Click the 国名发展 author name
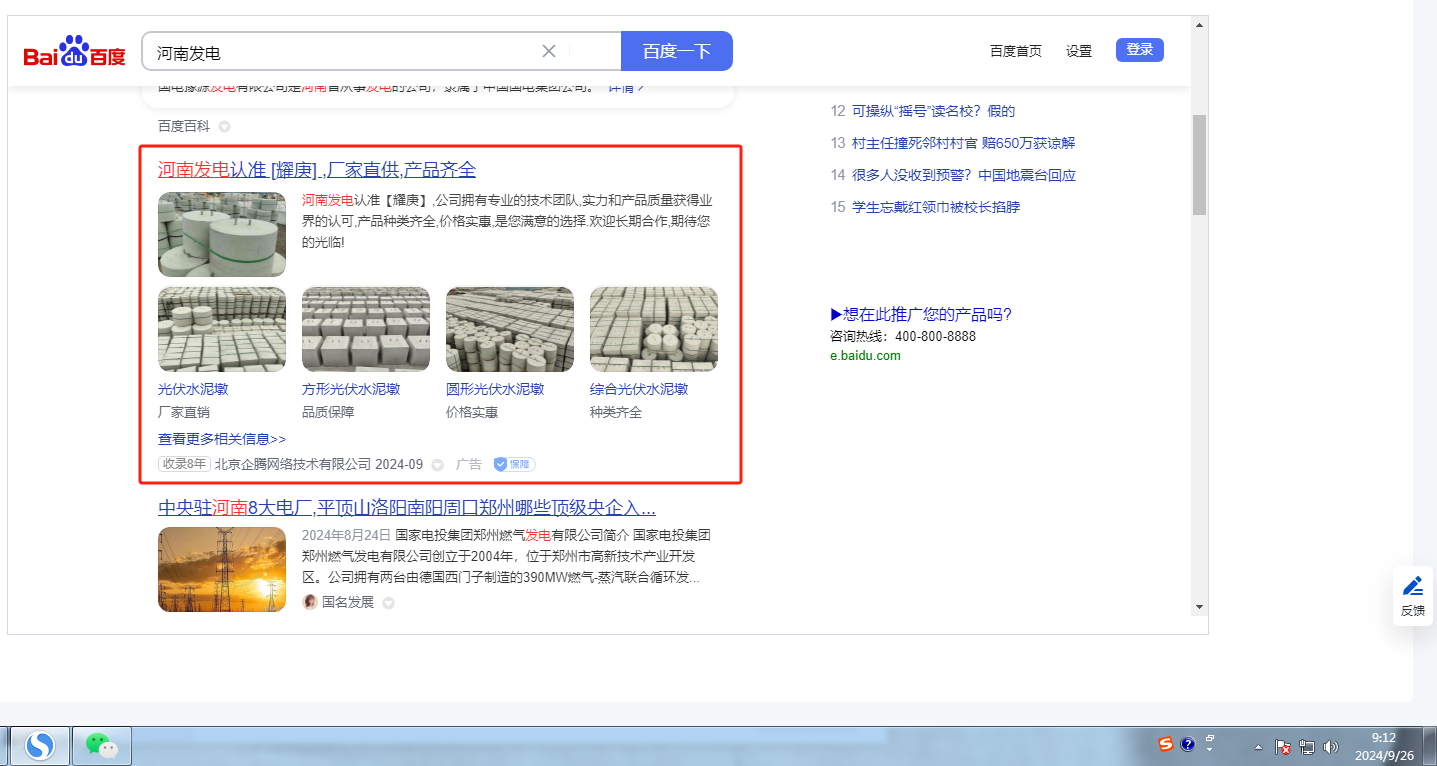The width and height of the screenshot is (1437, 766). point(348,602)
